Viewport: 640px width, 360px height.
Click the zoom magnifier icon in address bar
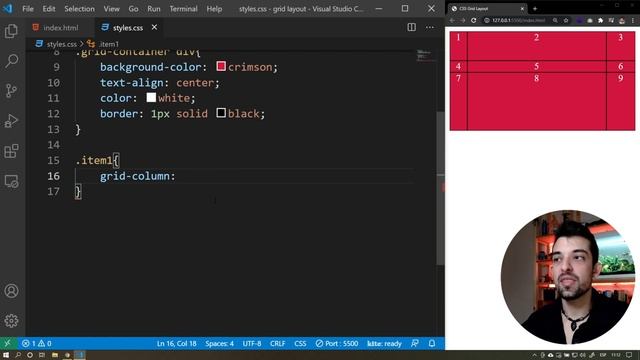(x=555, y=20)
